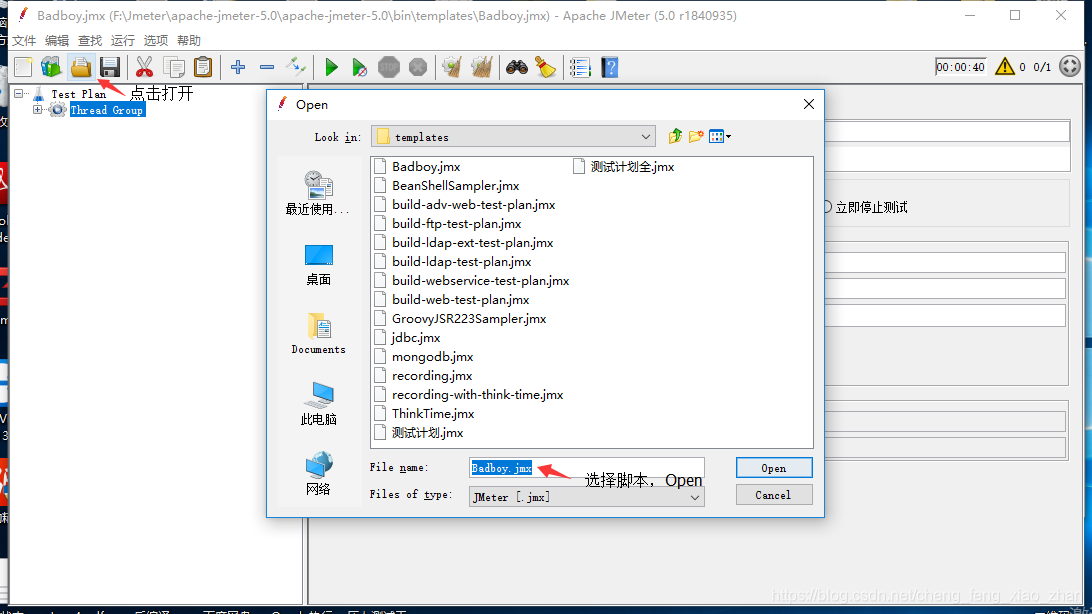Click the Clear results icon
Image resolution: width=1092 pixels, height=614 pixels.
point(452,68)
